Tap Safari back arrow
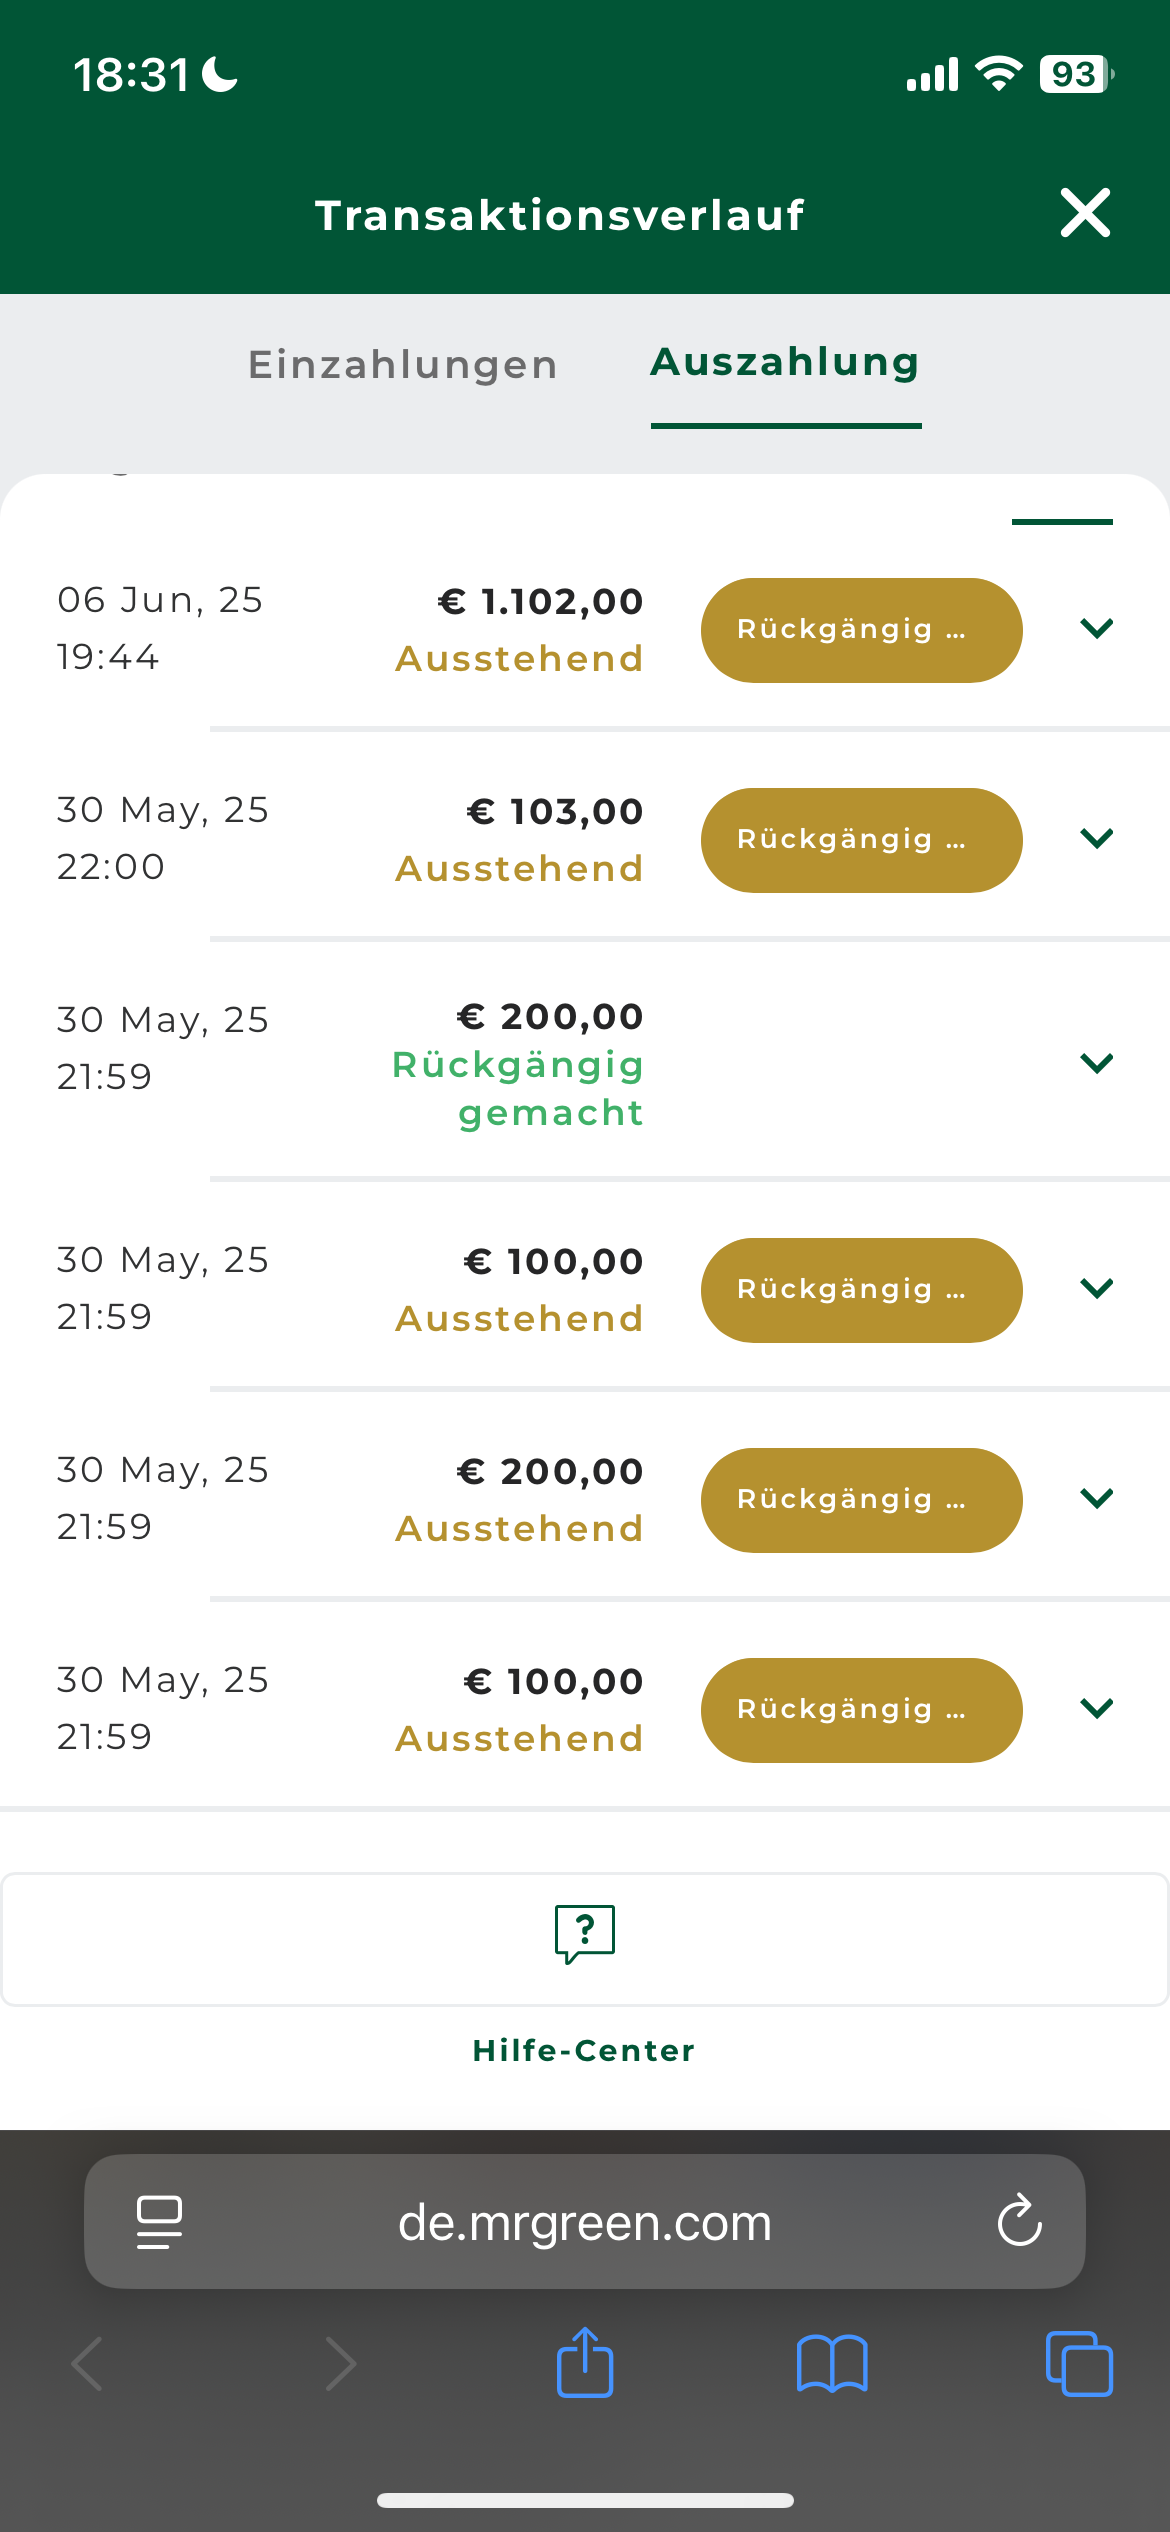 click(88, 2364)
